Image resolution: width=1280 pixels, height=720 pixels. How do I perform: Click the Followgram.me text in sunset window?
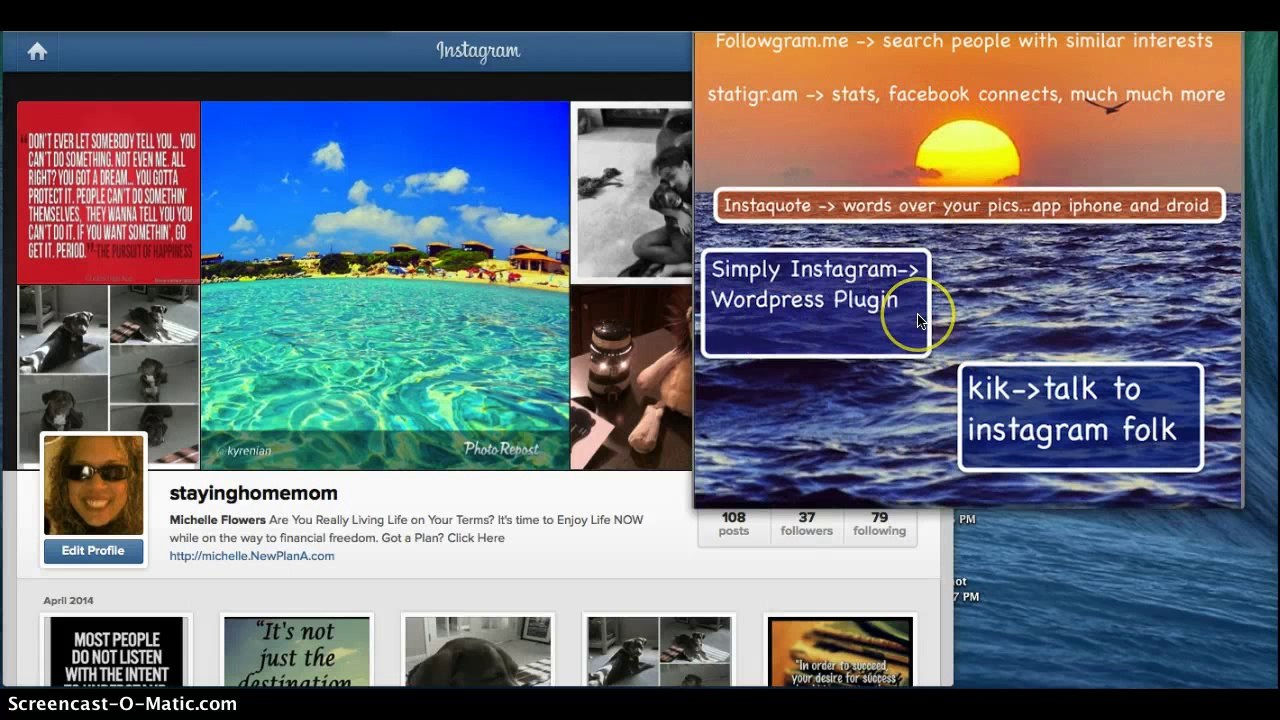point(782,41)
